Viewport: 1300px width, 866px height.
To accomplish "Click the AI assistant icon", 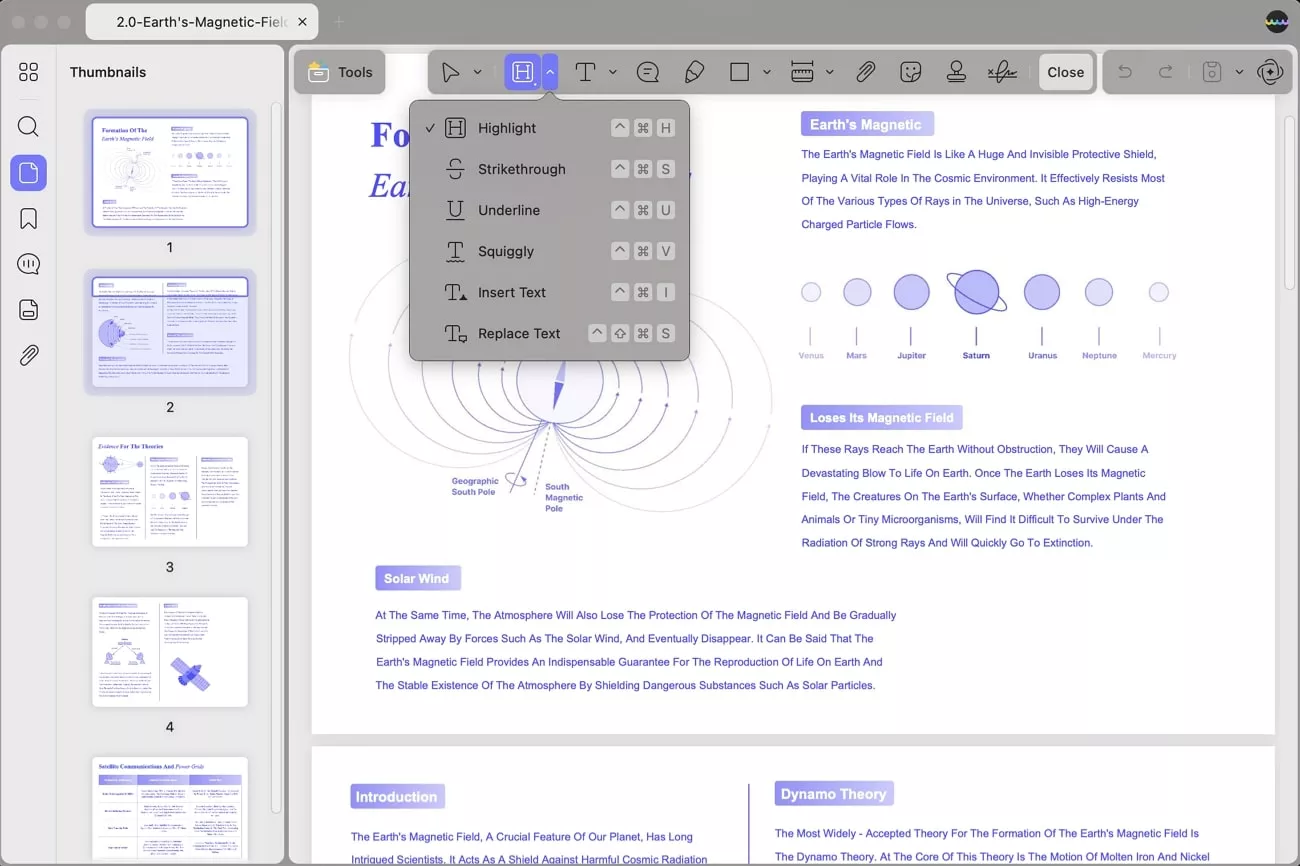I will (1269, 71).
